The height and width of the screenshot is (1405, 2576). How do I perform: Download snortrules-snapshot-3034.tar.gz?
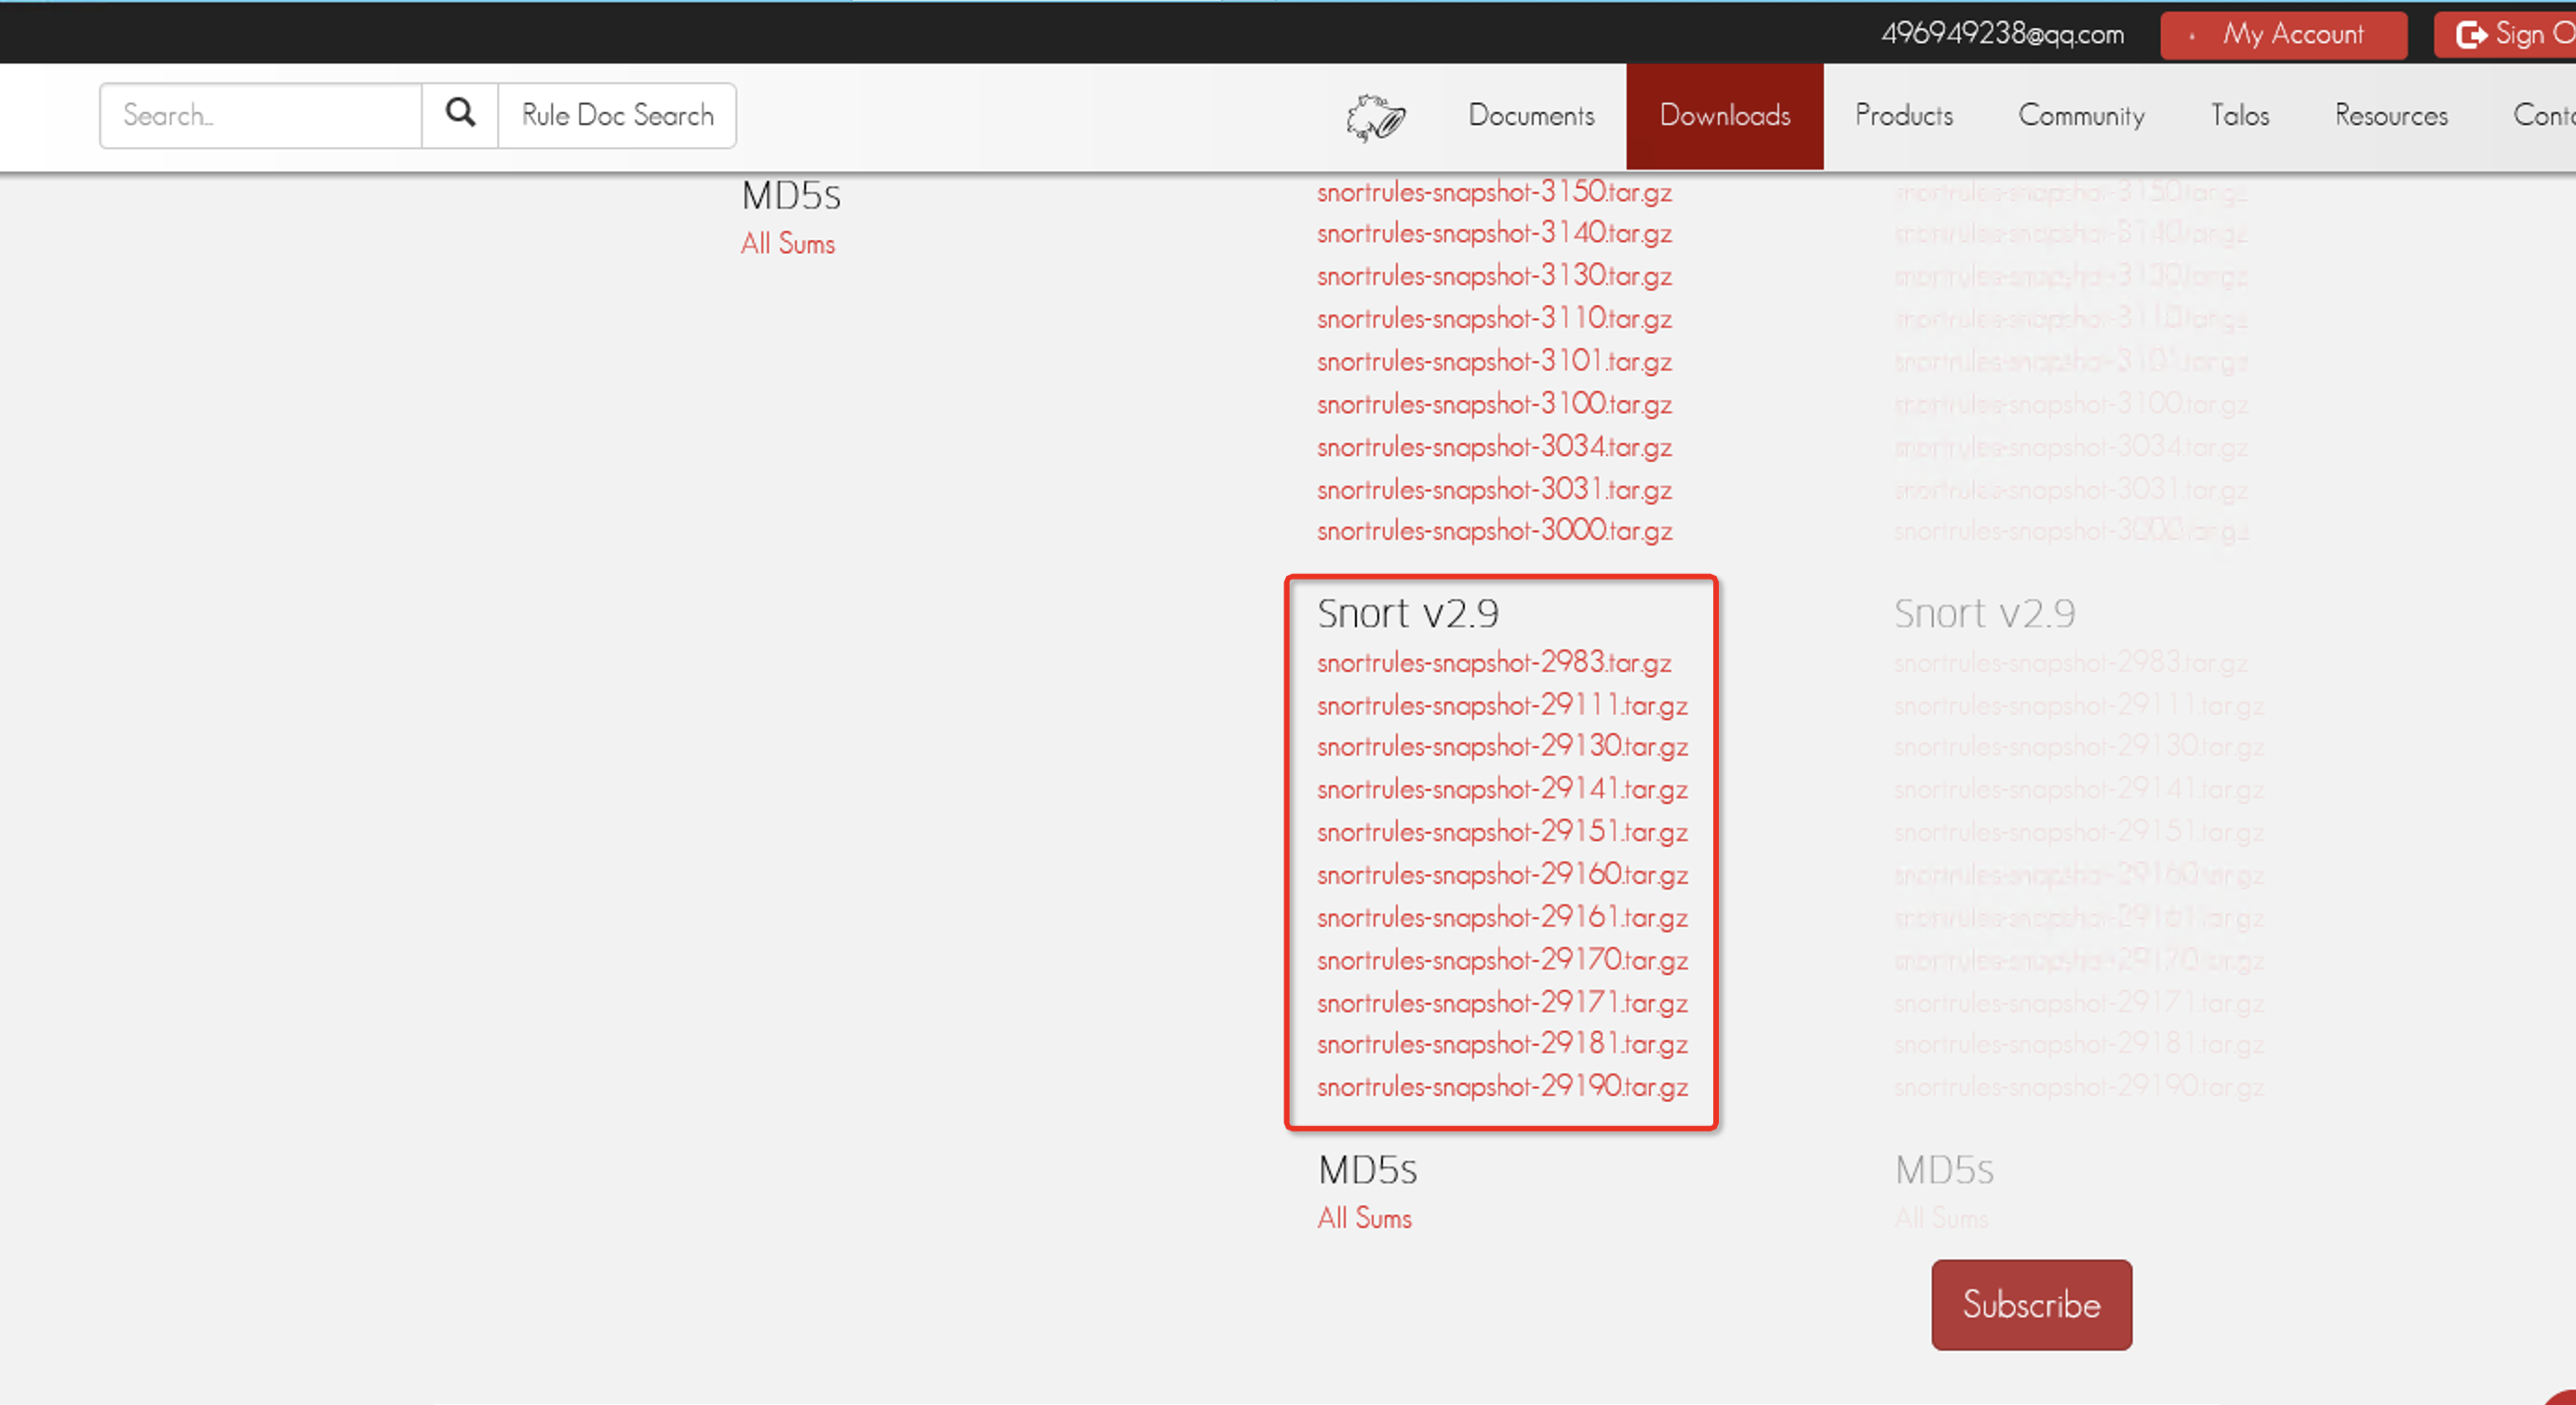pyautogui.click(x=1494, y=447)
